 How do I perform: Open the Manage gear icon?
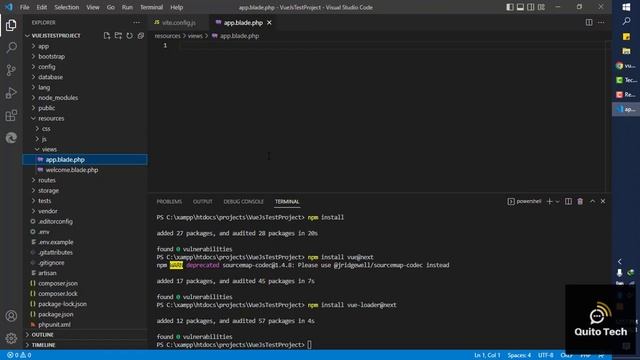point(11,338)
